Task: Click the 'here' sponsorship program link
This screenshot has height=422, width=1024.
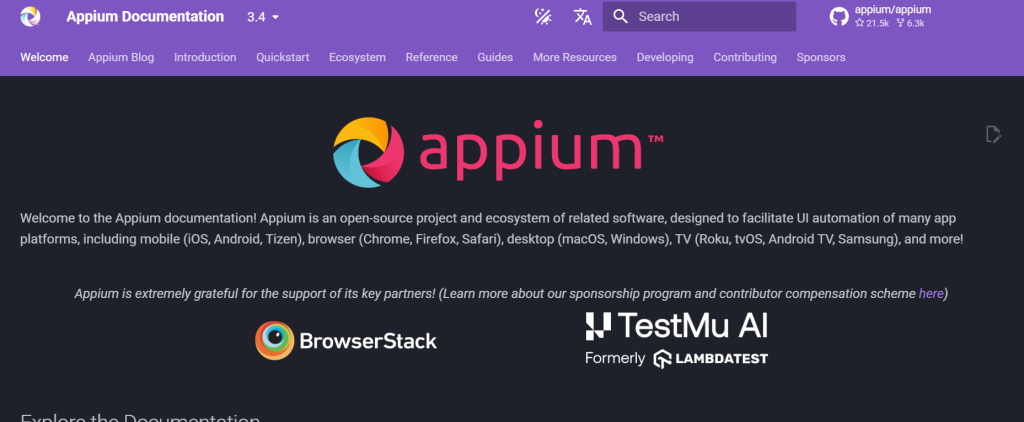Action: pos(931,294)
